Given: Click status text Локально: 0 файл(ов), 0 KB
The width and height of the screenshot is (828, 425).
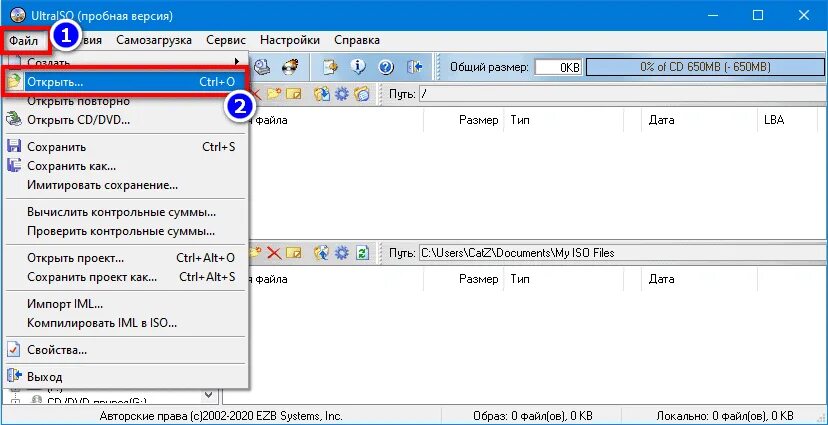Looking at the screenshot, I should coord(725,415).
